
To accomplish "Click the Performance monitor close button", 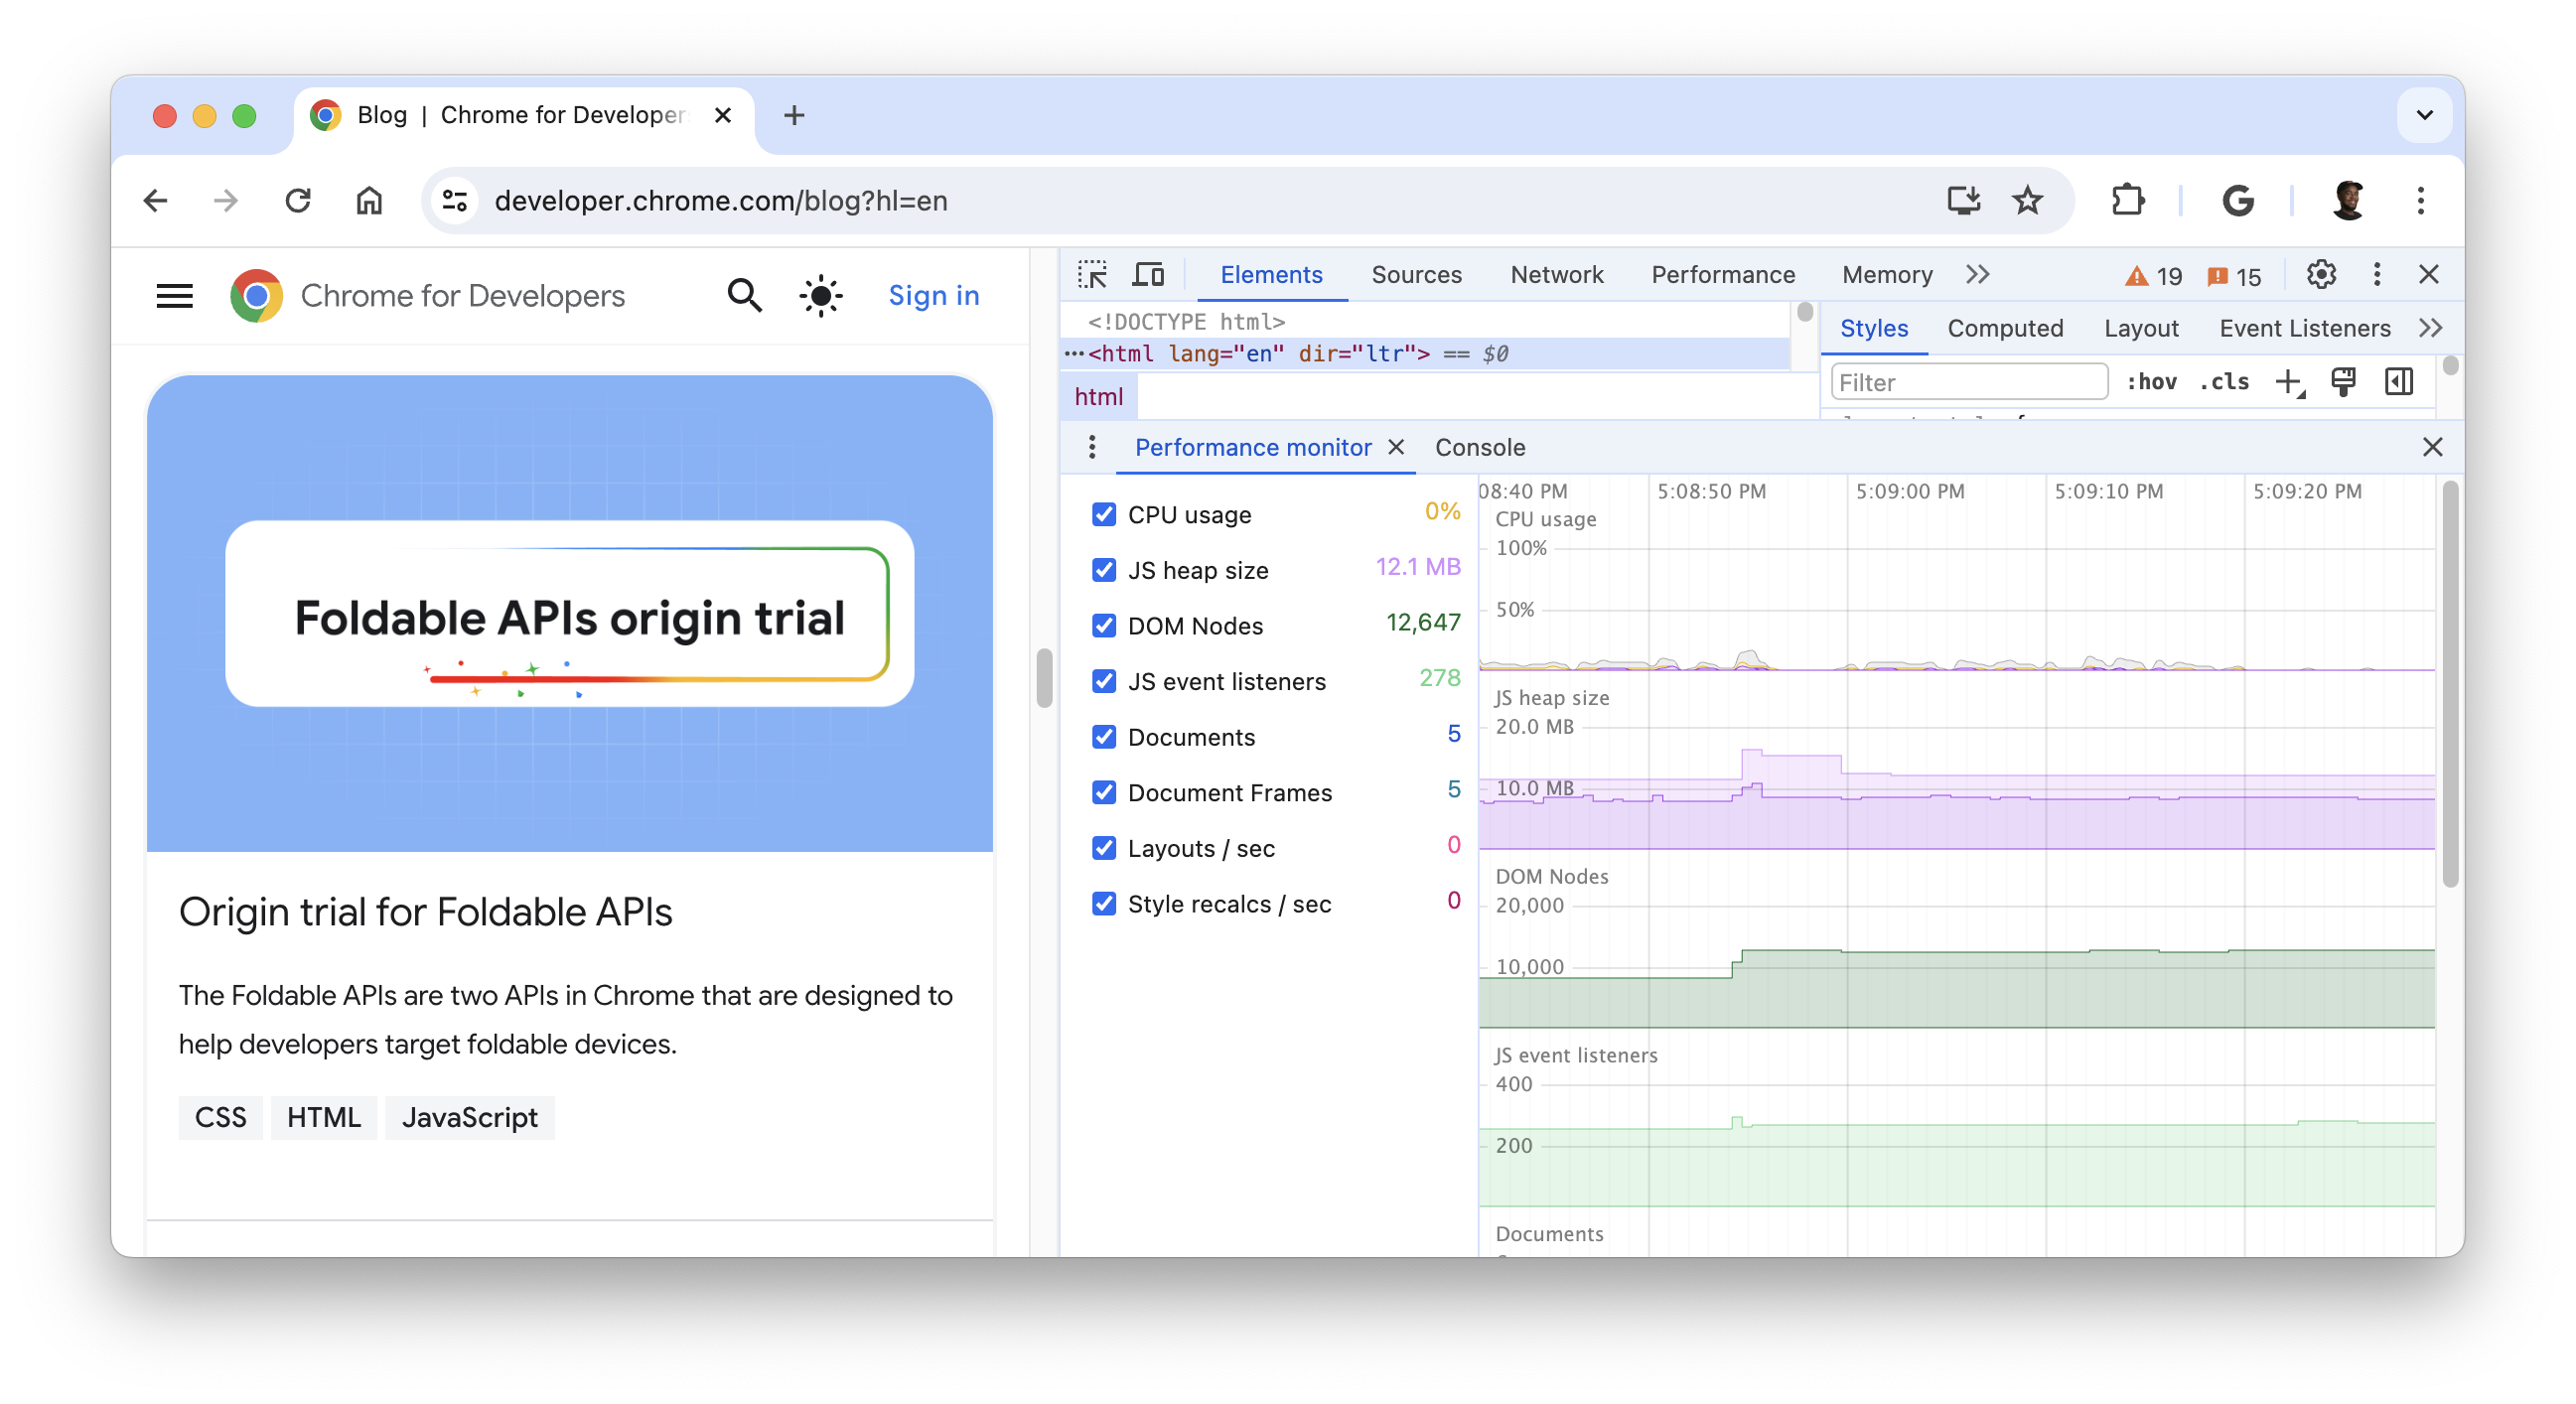I will [1402, 448].
